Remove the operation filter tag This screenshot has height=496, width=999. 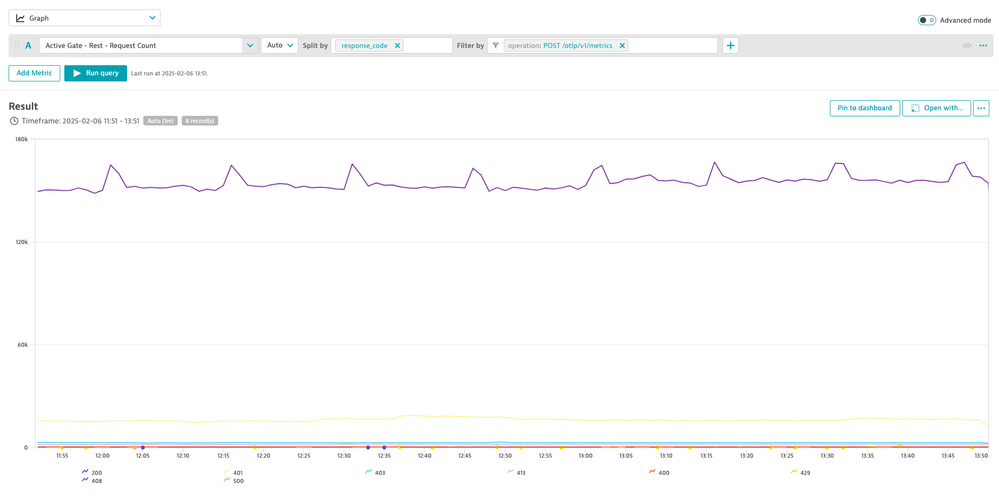[622, 46]
